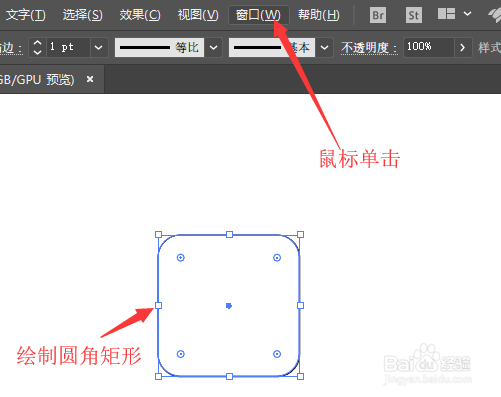This screenshot has height=397, width=501.
Task: Click the bottom-center bounding box handle
Action: (x=229, y=376)
